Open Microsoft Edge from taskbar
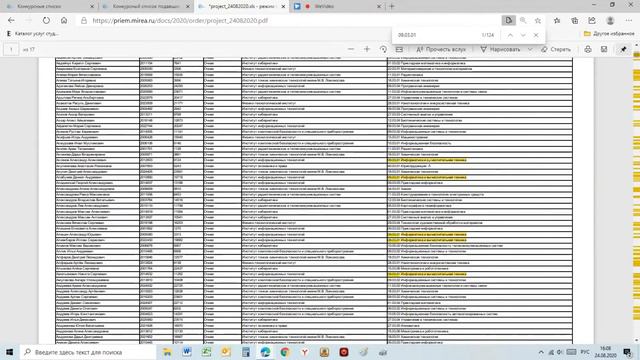The width and height of the screenshot is (640, 360). (265, 352)
